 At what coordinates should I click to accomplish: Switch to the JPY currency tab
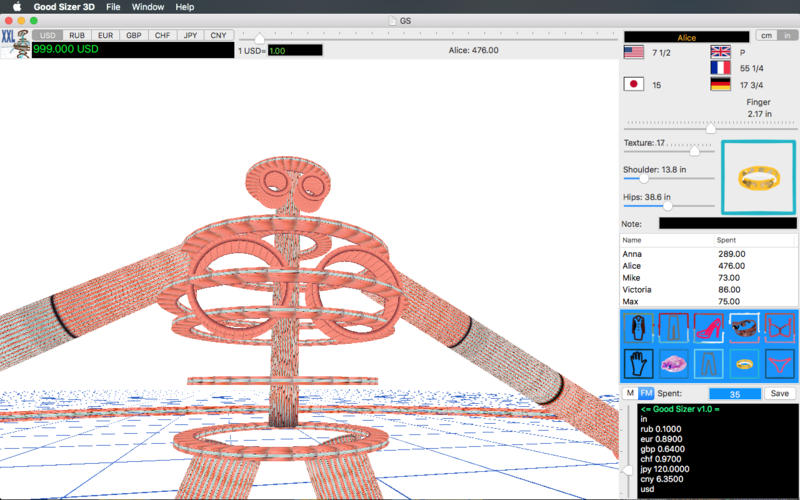tap(189, 35)
